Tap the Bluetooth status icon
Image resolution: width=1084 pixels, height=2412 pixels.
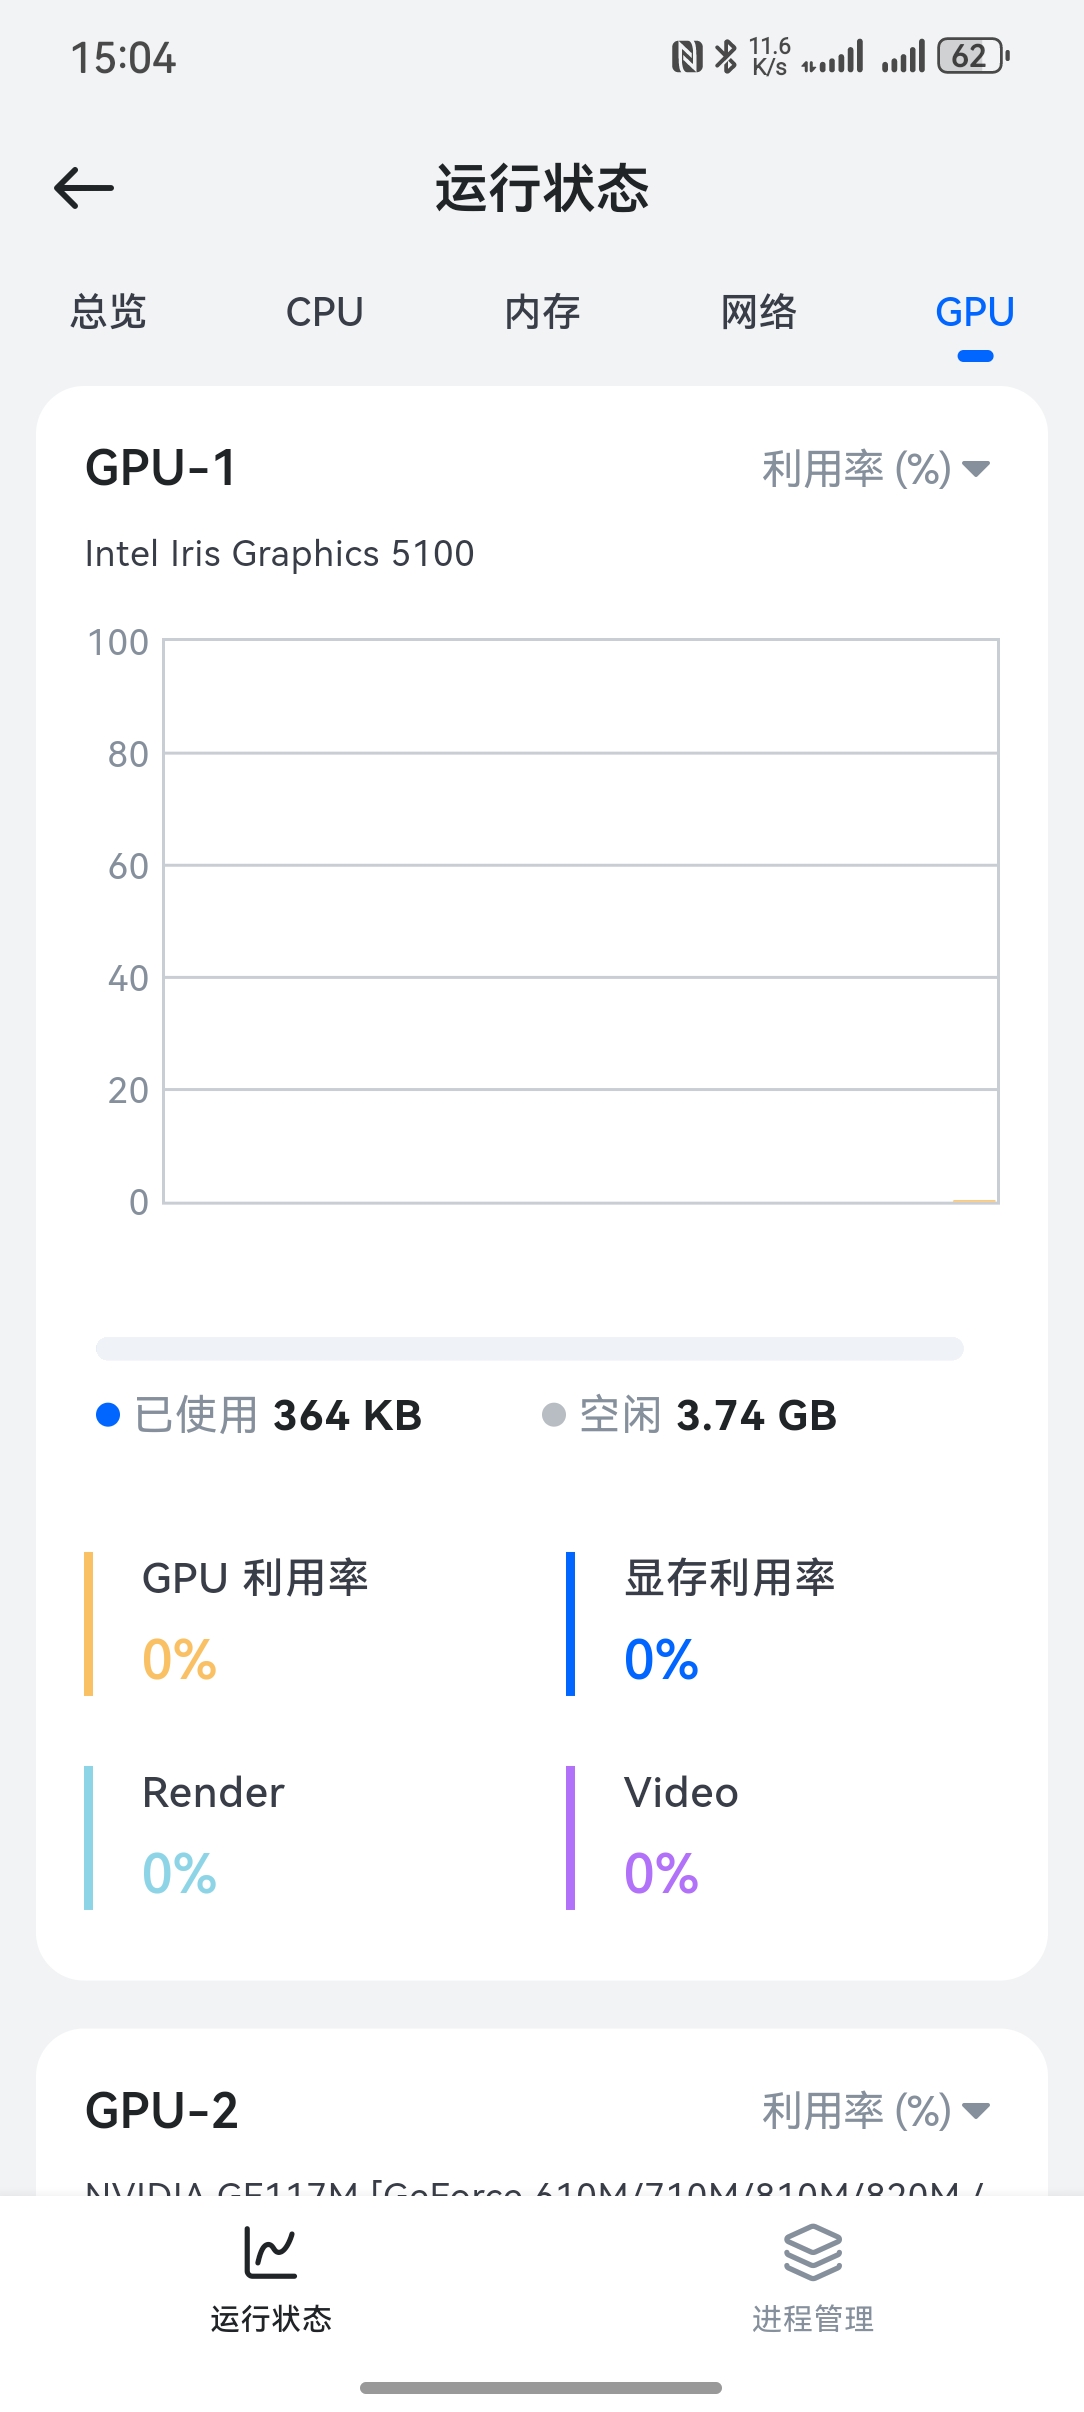[726, 57]
